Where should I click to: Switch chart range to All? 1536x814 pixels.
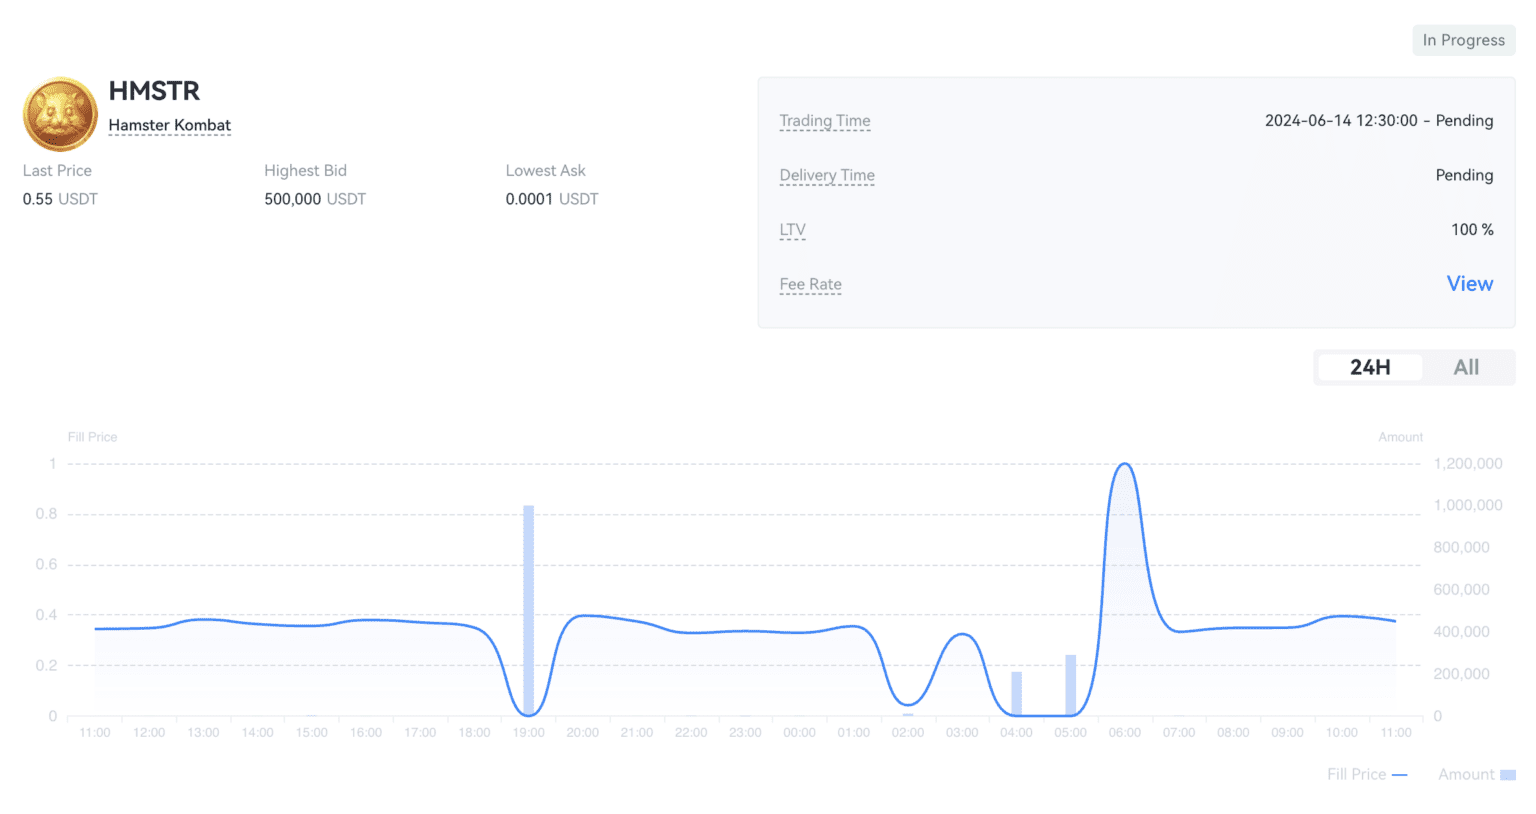coord(1465,367)
